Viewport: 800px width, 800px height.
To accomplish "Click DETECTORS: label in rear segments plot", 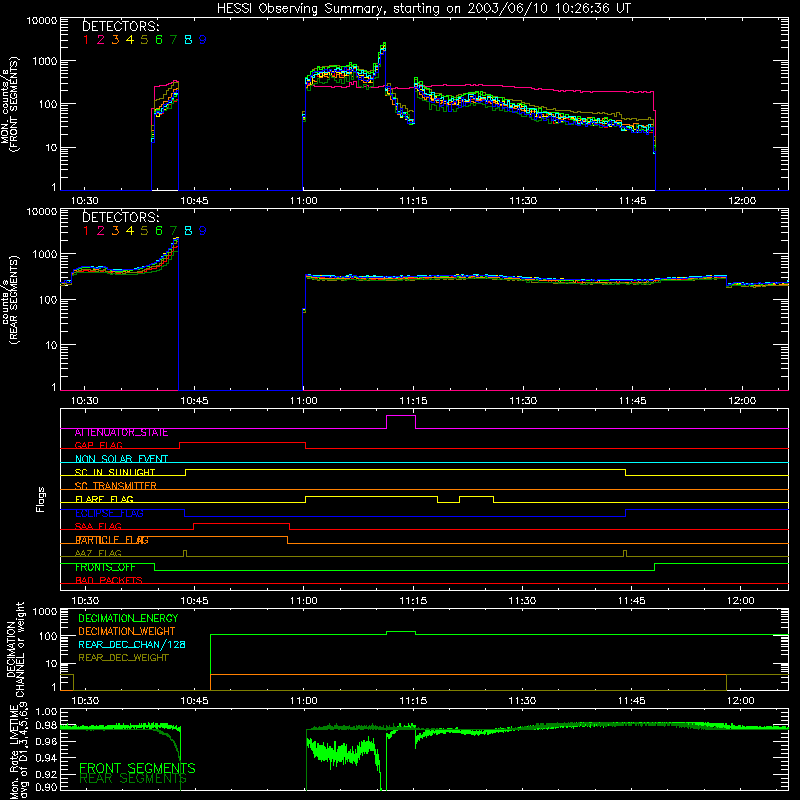I will tap(121, 217).
